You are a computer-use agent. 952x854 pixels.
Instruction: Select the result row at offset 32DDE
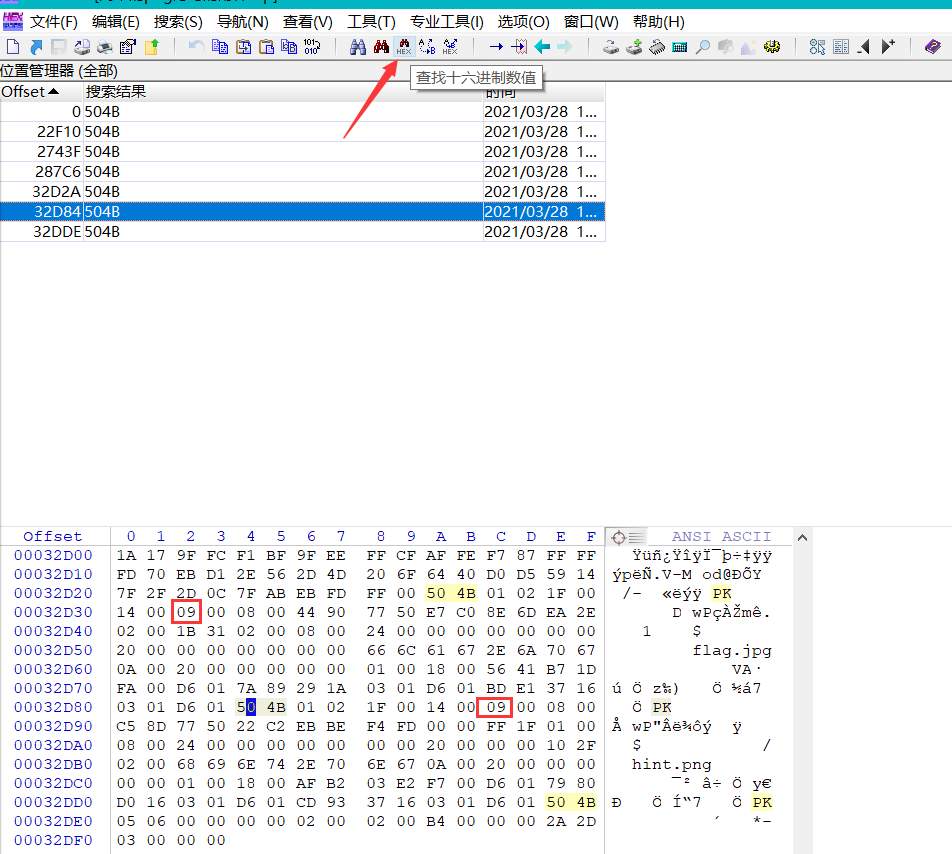click(302, 231)
